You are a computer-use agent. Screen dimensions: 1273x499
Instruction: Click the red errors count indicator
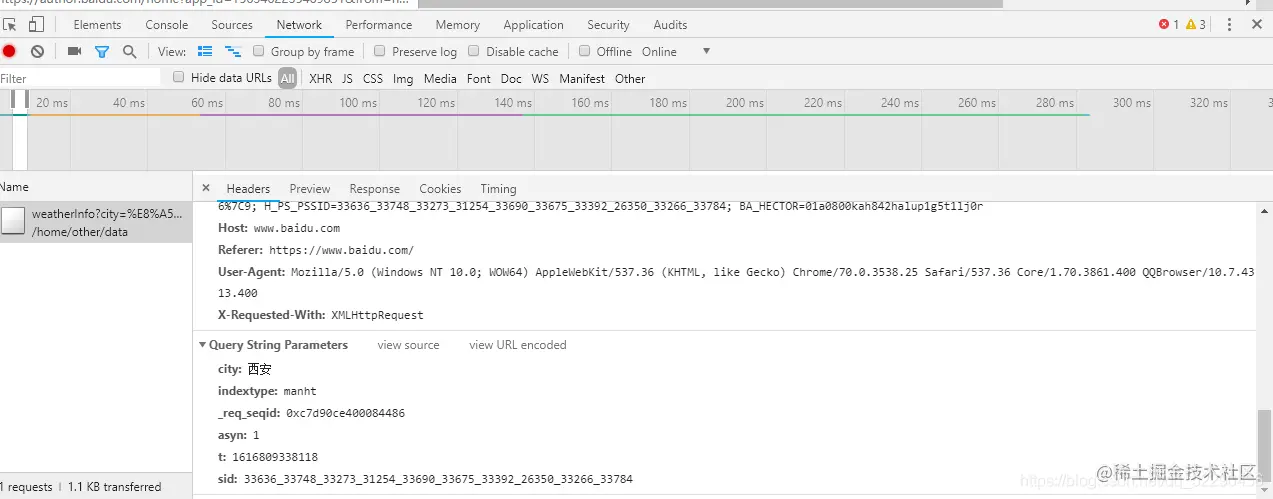(x=1168, y=25)
